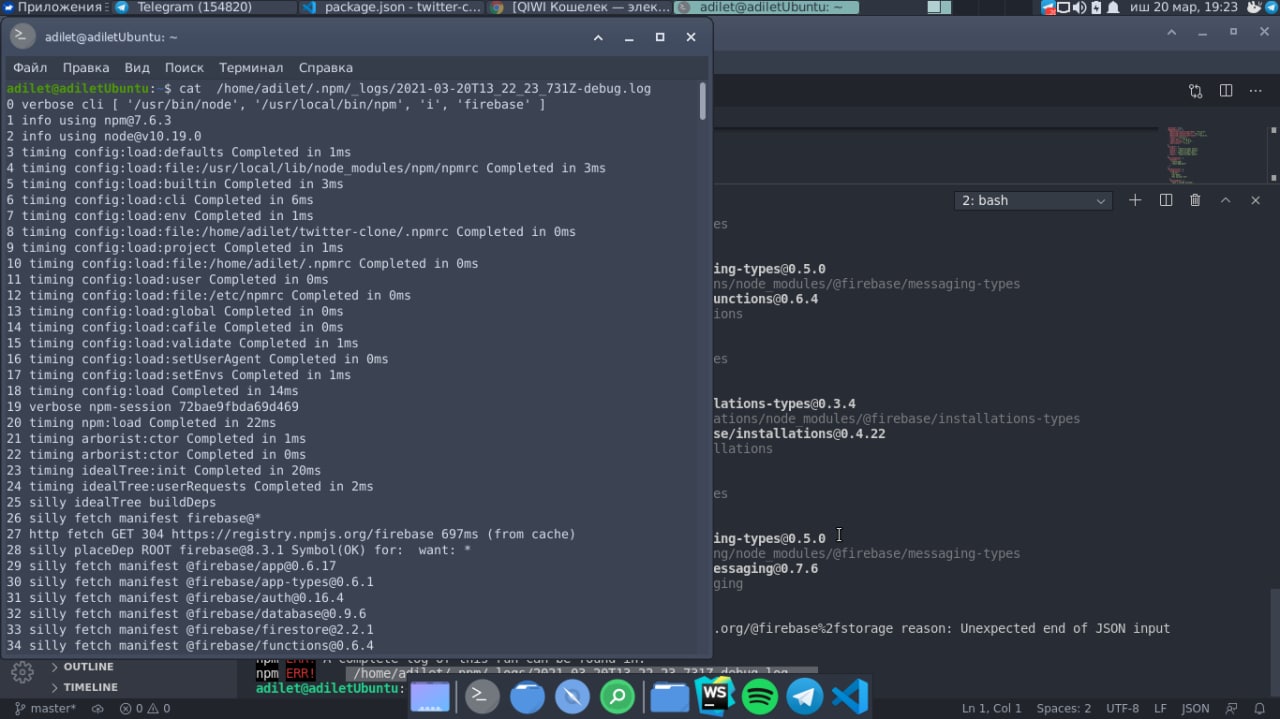
Task: Launch Spotify from the dock
Action: pyautogui.click(x=761, y=696)
